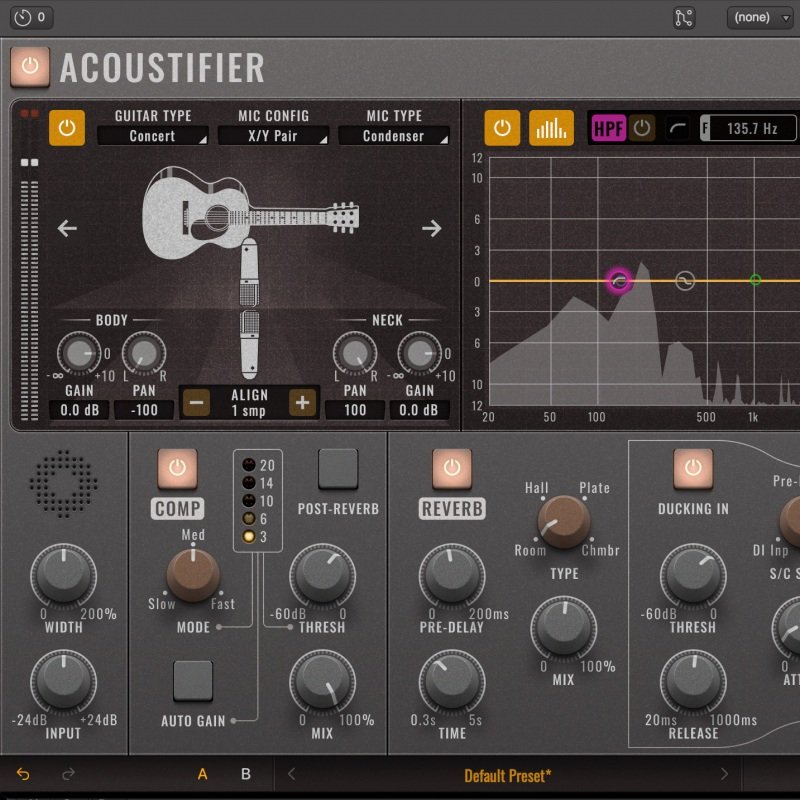Open the Default Preset* preset menu
This screenshot has height=800, width=800.
[508, 776]
